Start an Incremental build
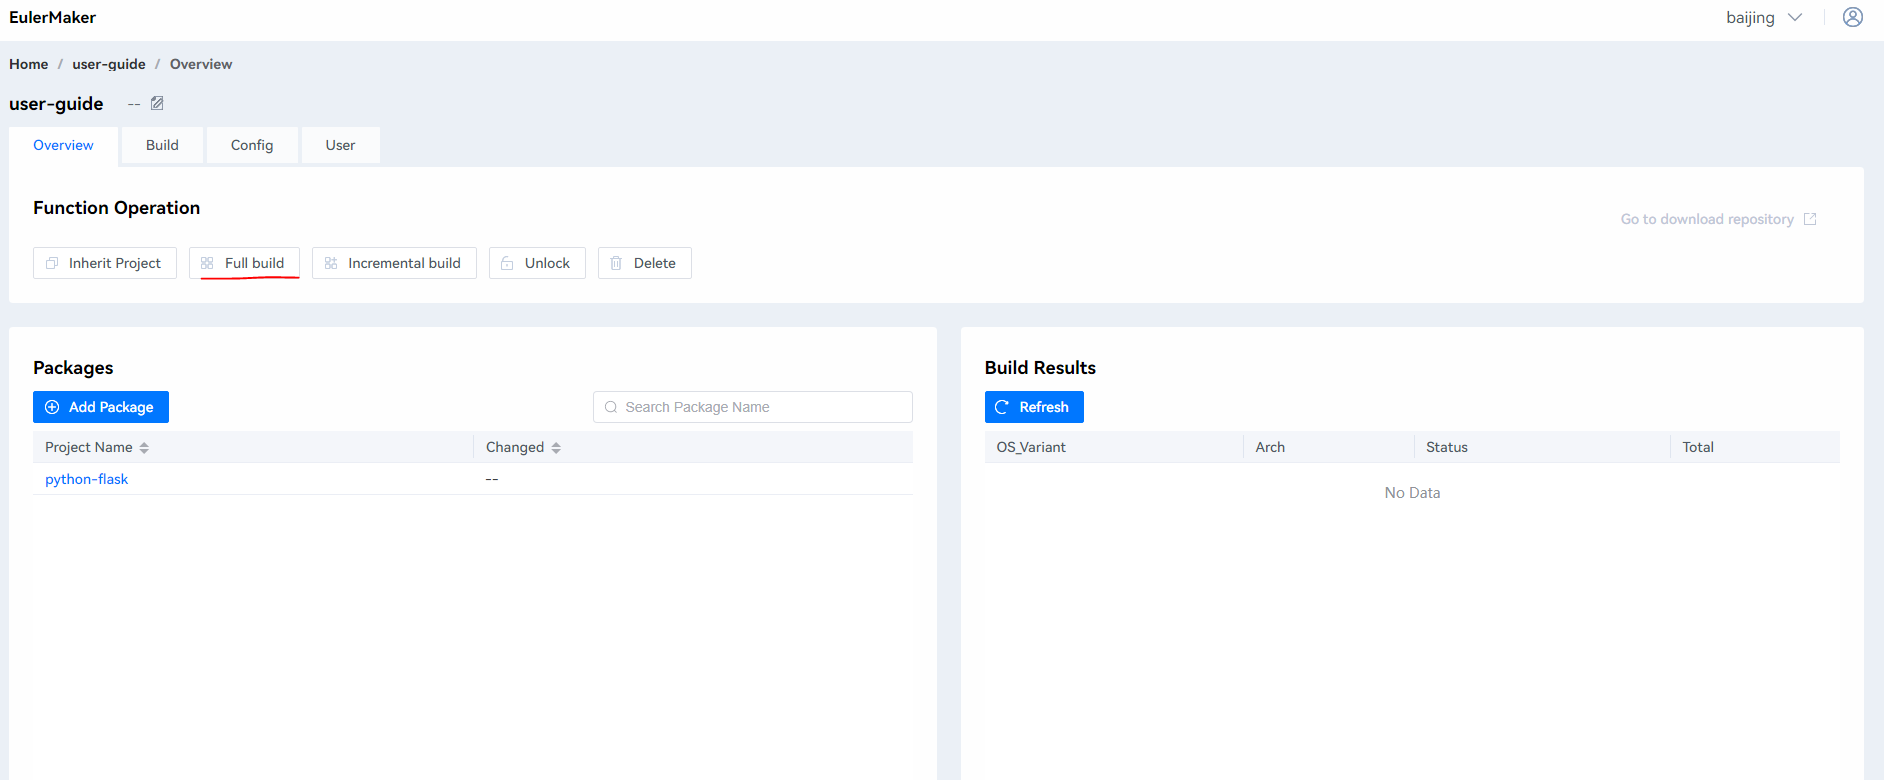This screenshot has height=780, width=1884. 394,263
